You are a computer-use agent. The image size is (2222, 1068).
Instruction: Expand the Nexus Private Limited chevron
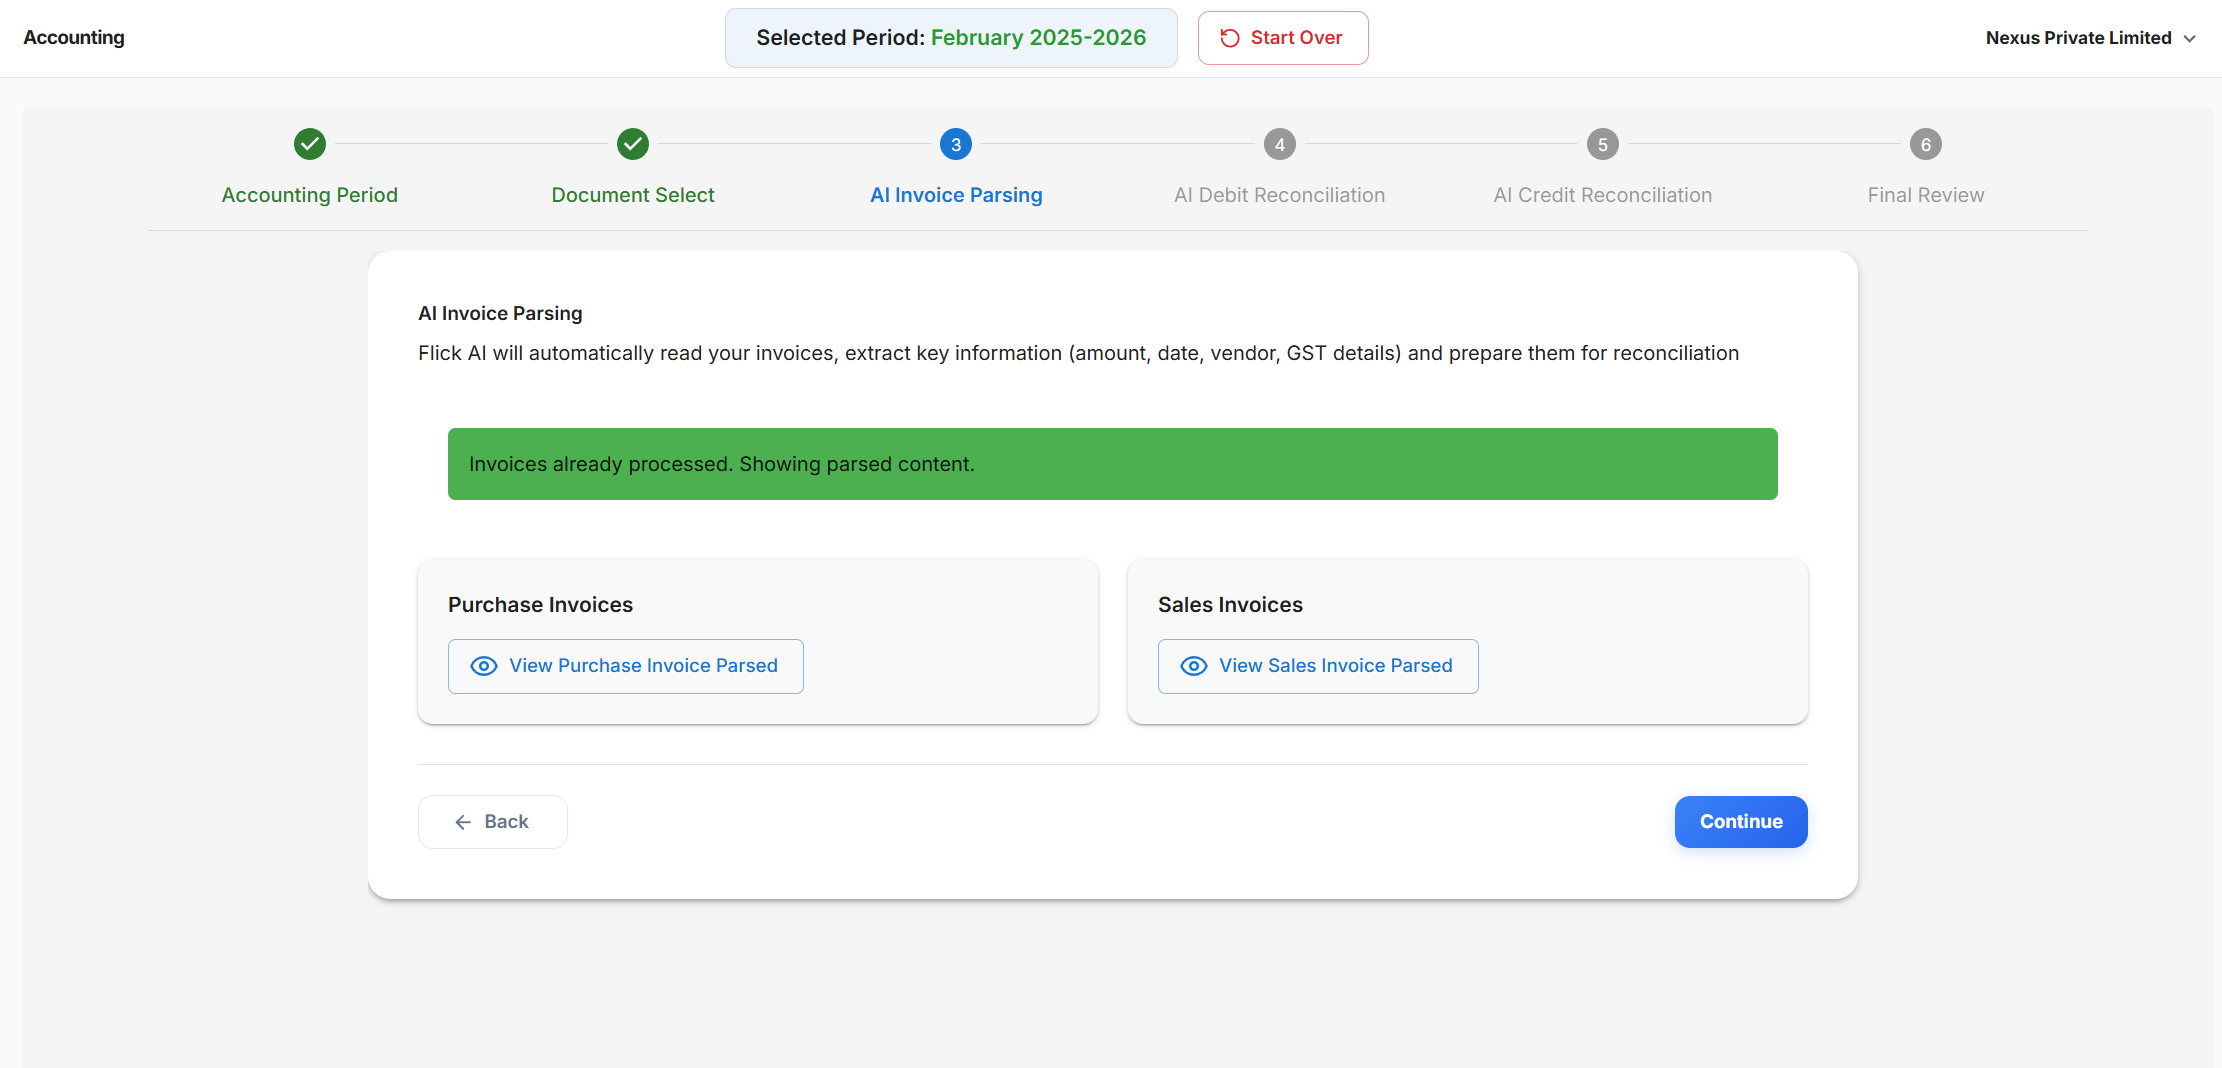(2190, 38)
